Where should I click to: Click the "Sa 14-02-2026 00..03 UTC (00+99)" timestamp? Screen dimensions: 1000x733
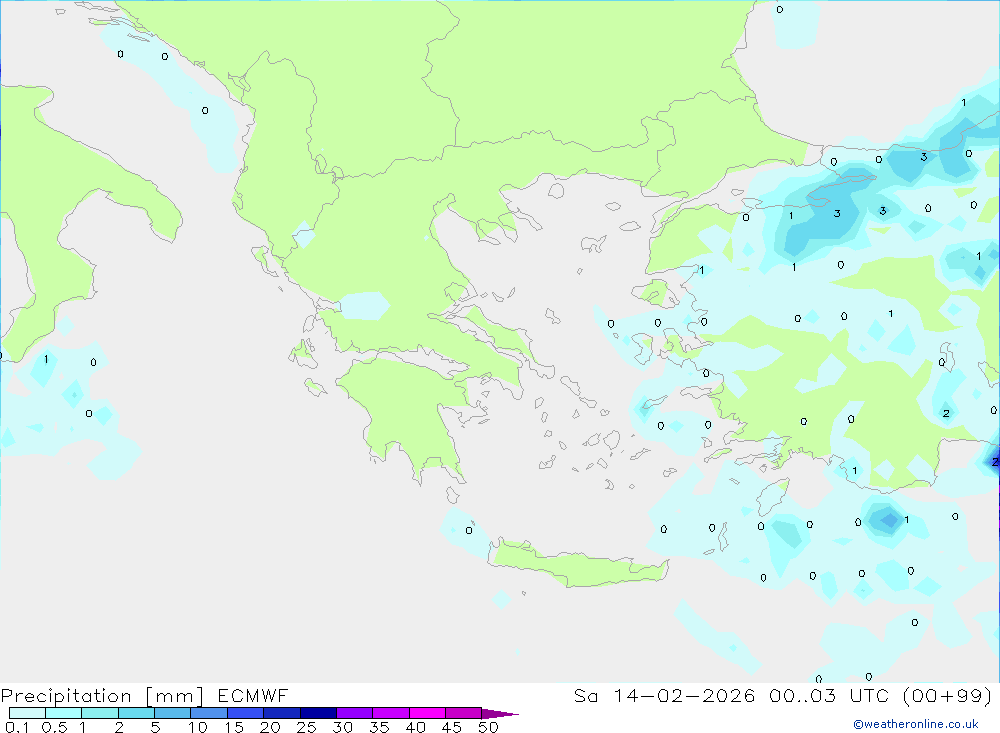(x=783, y=696)
